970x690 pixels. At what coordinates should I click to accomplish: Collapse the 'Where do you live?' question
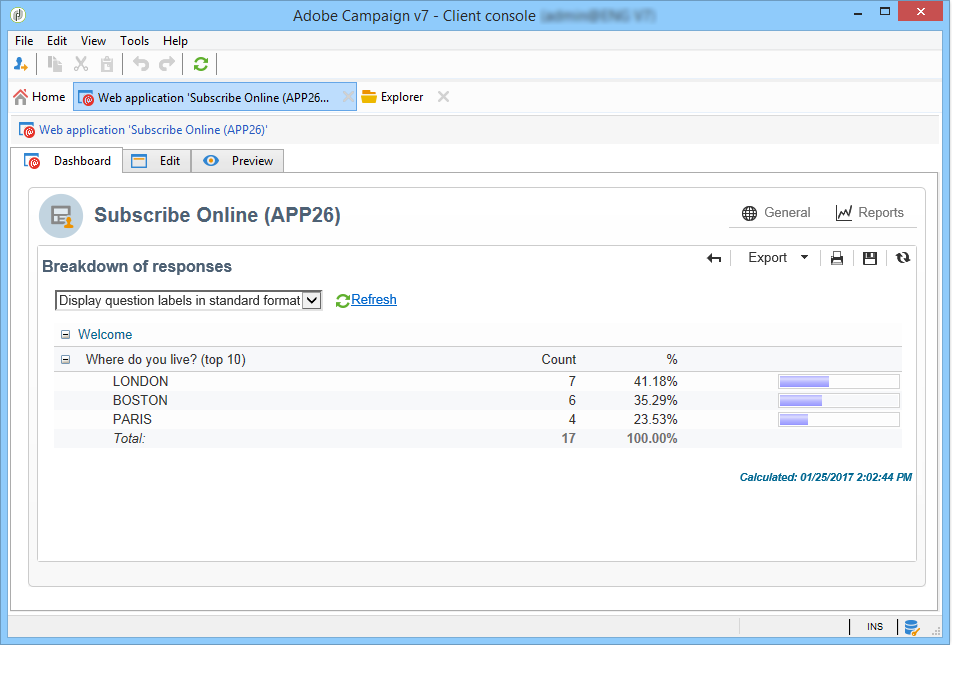[66, 360]
